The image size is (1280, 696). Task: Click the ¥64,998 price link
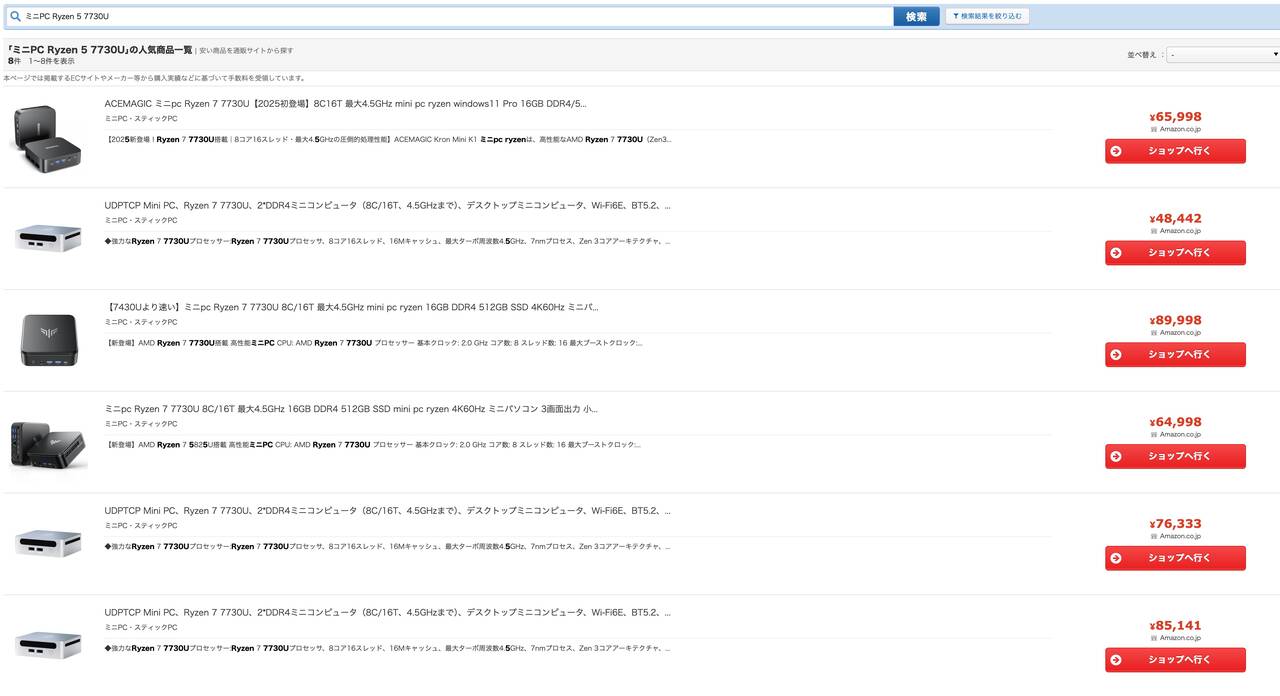pos(1175,422)
